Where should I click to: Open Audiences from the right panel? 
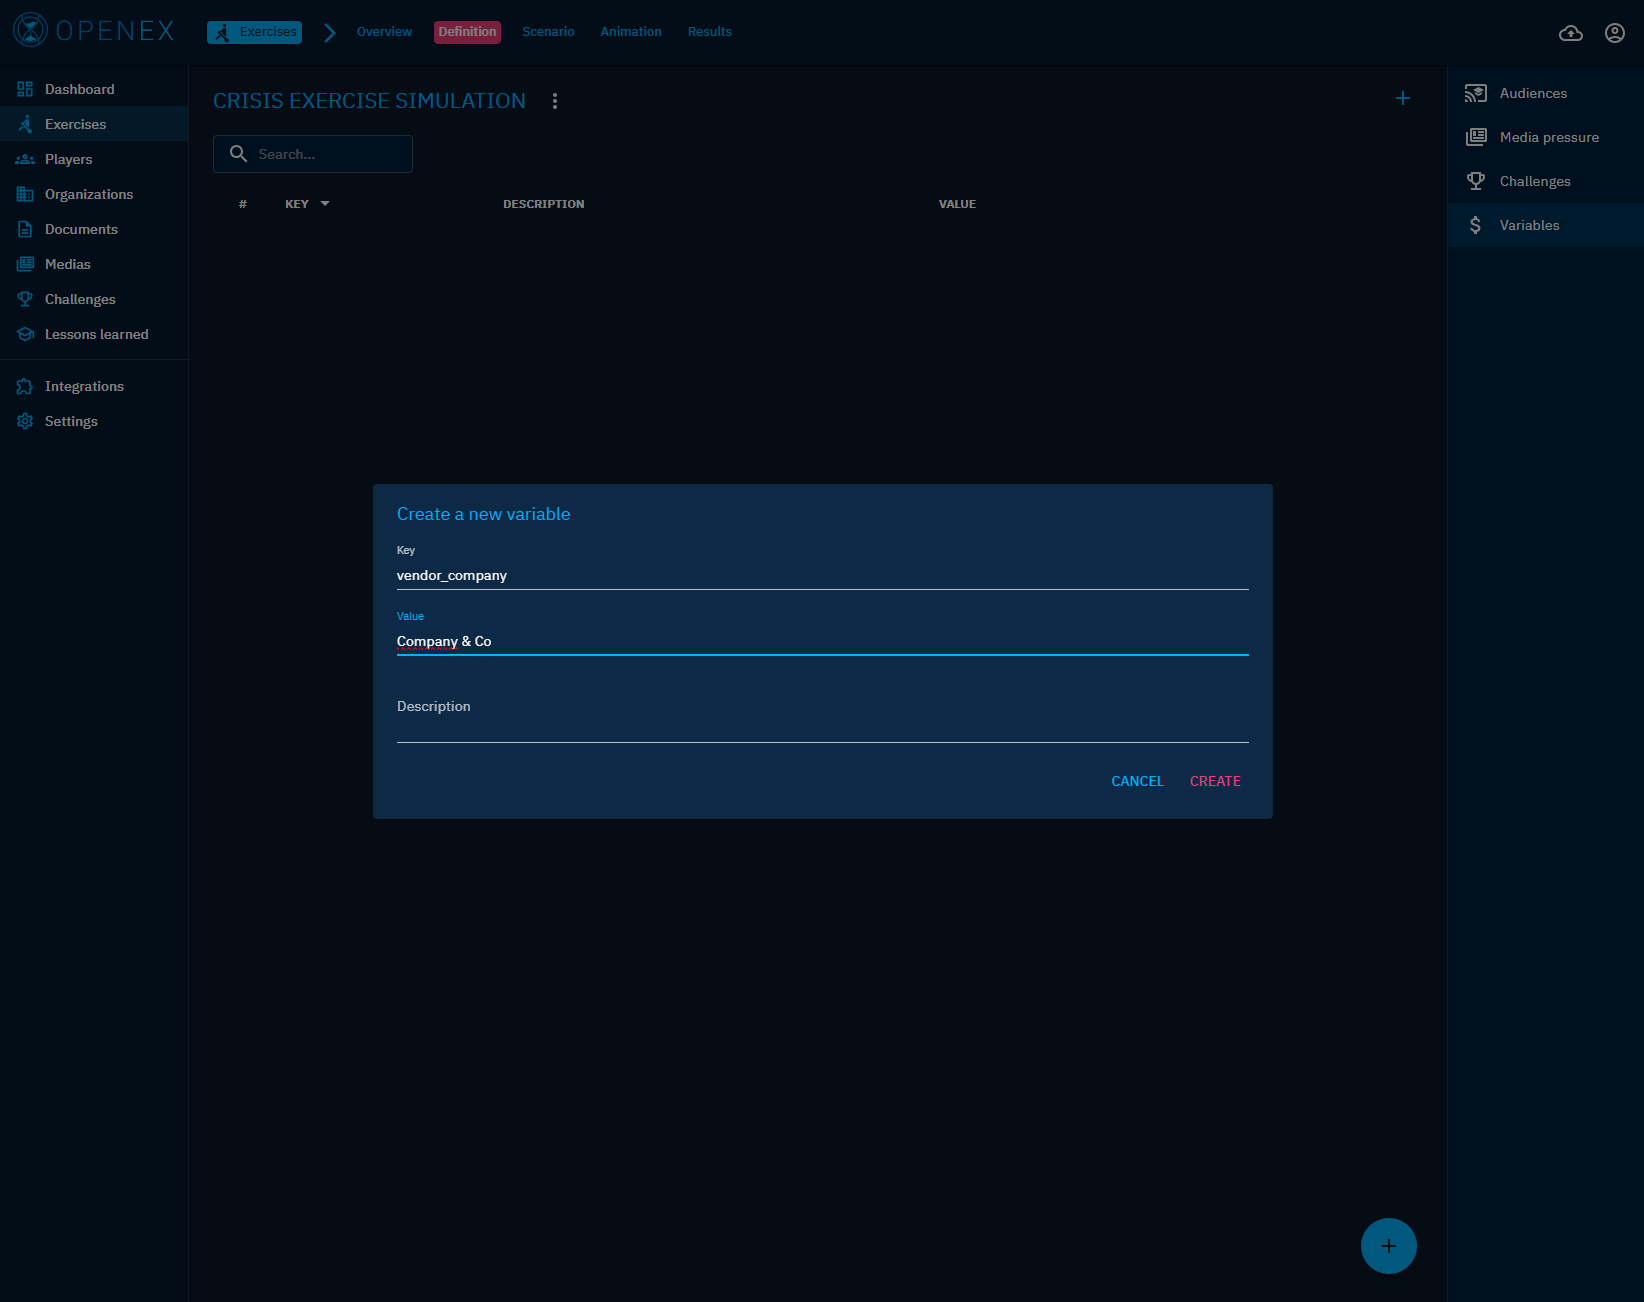1532,93
